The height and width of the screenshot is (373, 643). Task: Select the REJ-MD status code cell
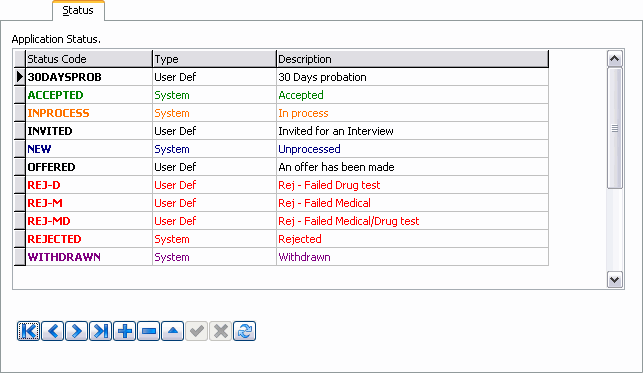[89, 221]
